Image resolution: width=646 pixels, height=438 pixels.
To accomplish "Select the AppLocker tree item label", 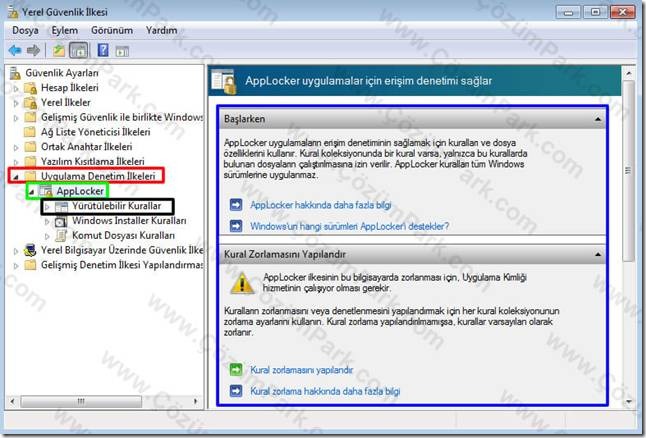I will (80, 191).
